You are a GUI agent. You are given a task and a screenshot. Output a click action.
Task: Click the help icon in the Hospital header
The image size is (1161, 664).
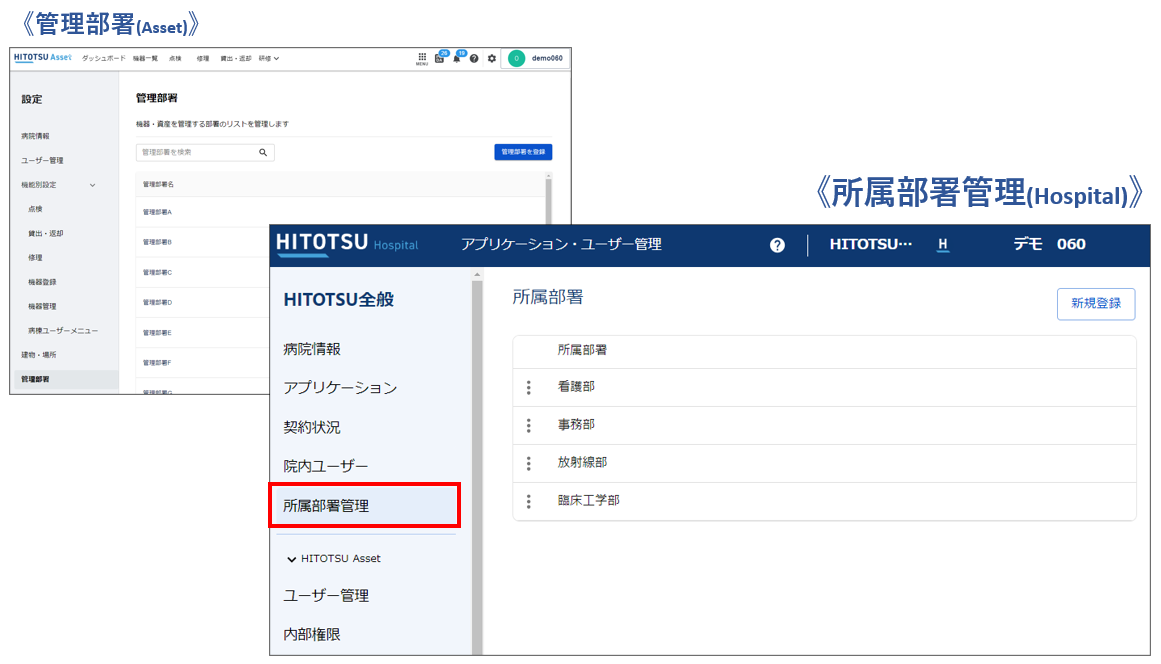pos(777,245)
